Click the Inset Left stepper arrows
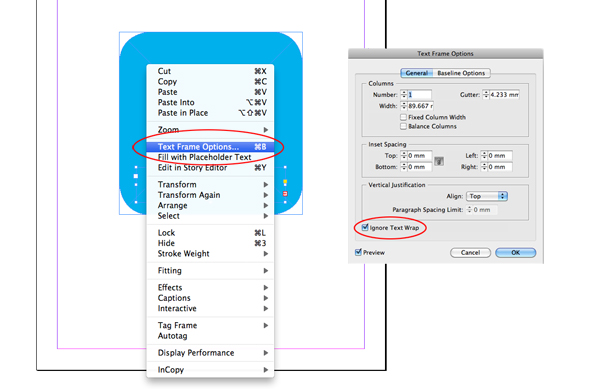 [484, 156]
